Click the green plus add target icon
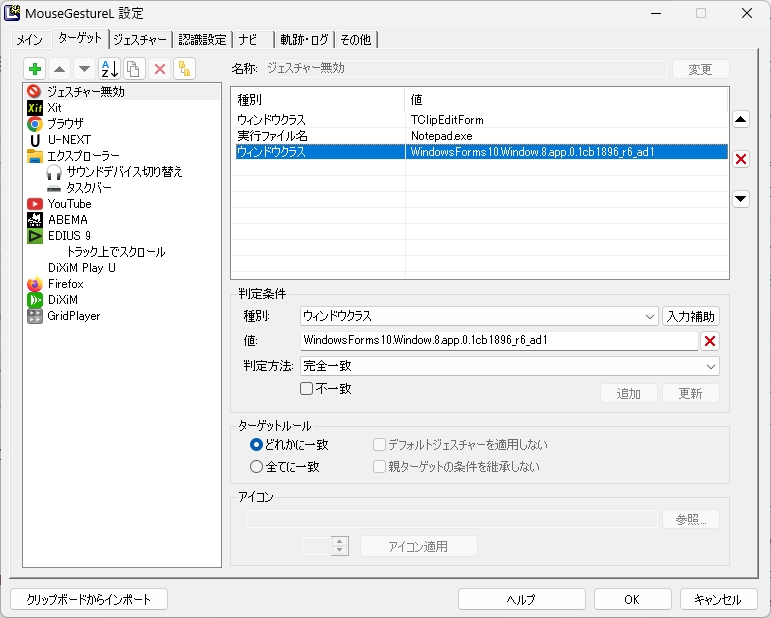The height and width of the screenshot is (618, 771). click(x=35, y=69)
